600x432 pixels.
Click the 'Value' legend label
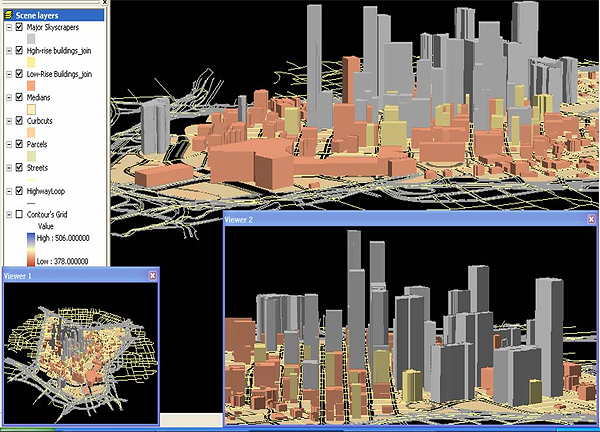point(46,226)
